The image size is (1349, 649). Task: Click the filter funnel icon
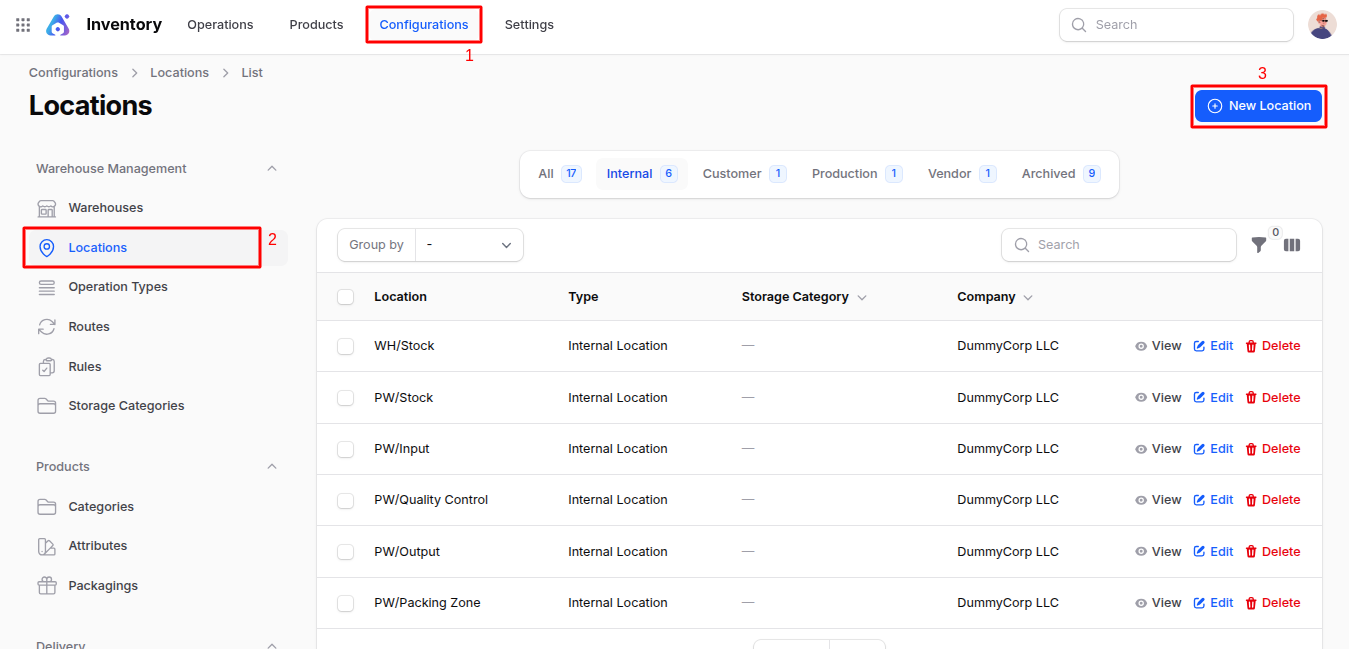pos(1259,245)
